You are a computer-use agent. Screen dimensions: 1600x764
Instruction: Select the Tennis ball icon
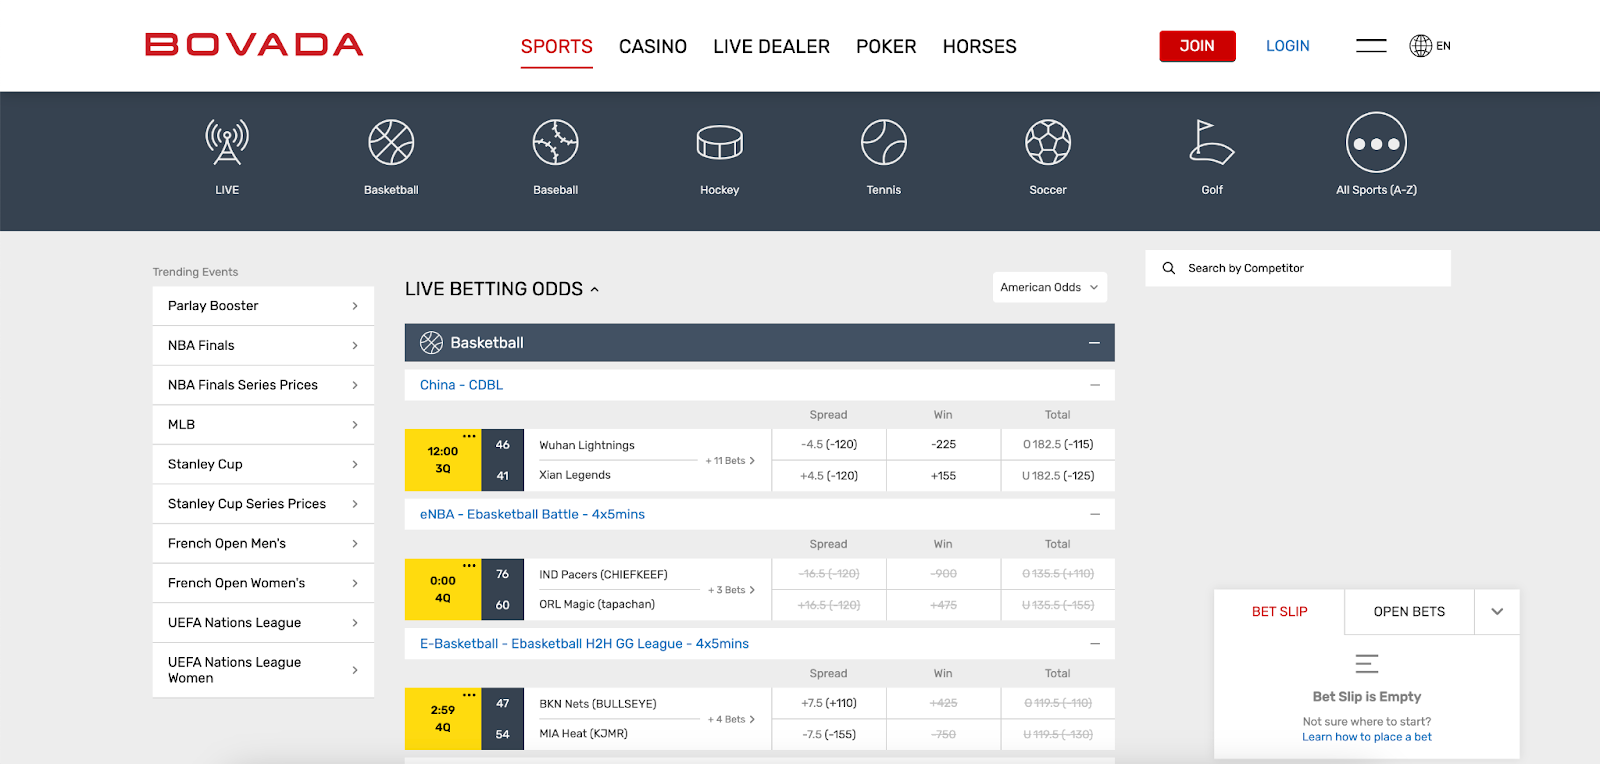(x=884, y=142)
